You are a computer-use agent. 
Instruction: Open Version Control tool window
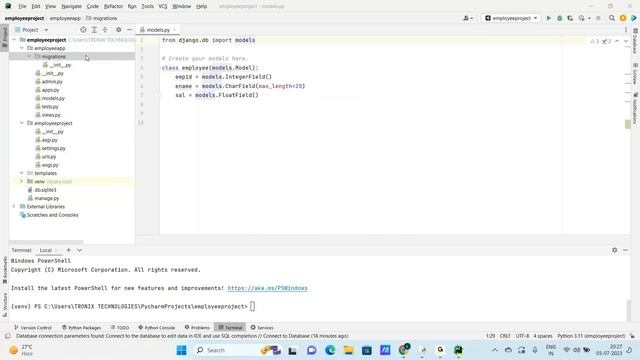33,327
